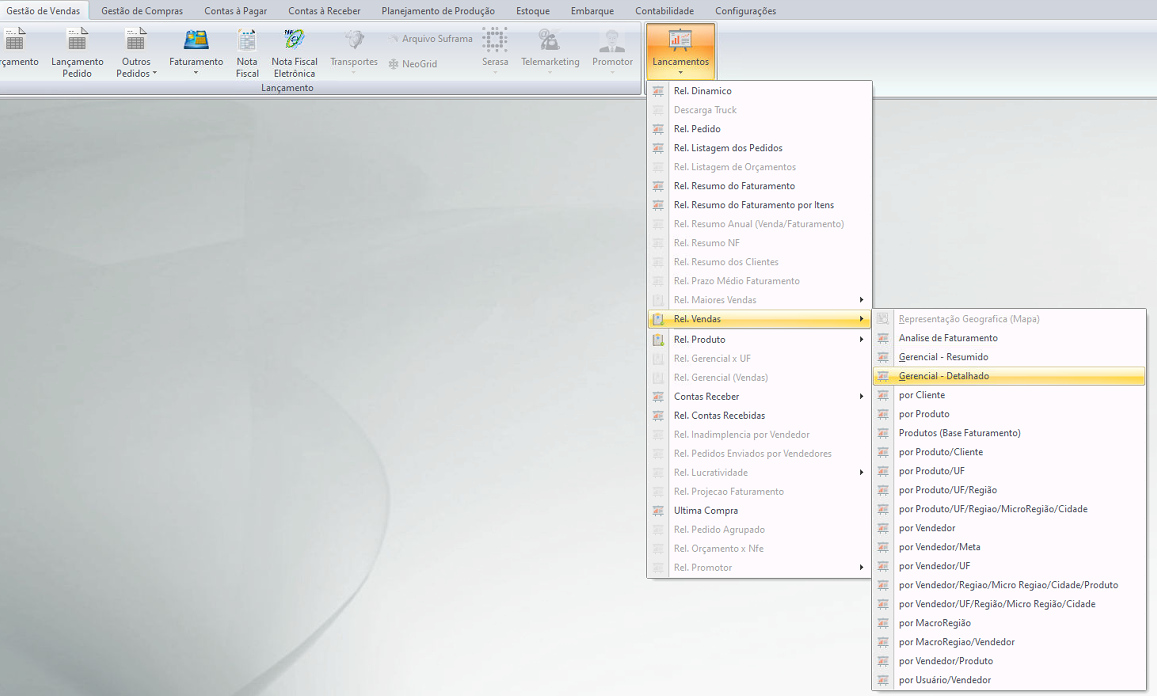Expand the Contas Receber submenu
This screenshot has width=1157, height=696.
[861, 397]
